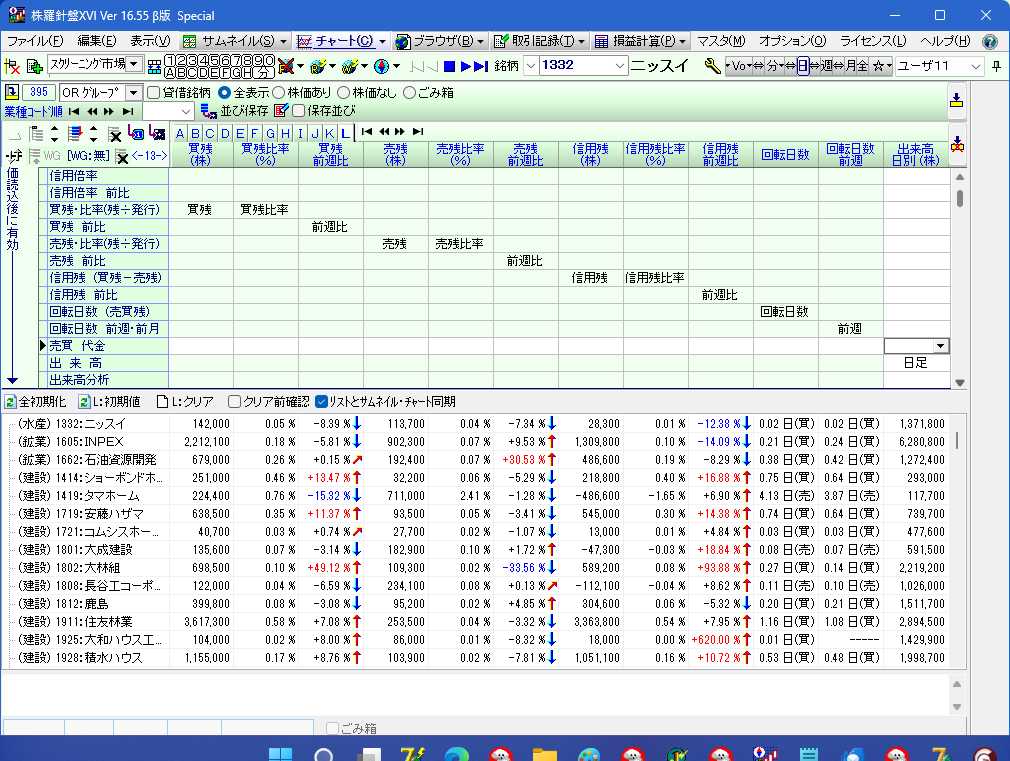Click the blue stop square button

[450, 66]
